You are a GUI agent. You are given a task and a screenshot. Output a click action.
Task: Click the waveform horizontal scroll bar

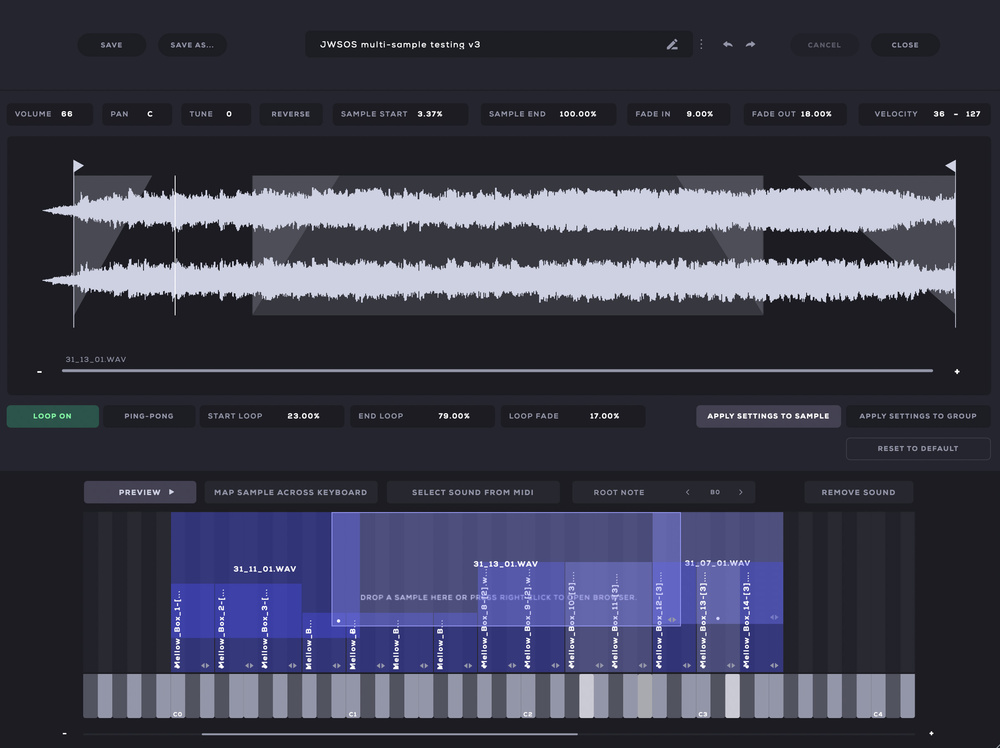pyautogui.click(x=497, y=371)
